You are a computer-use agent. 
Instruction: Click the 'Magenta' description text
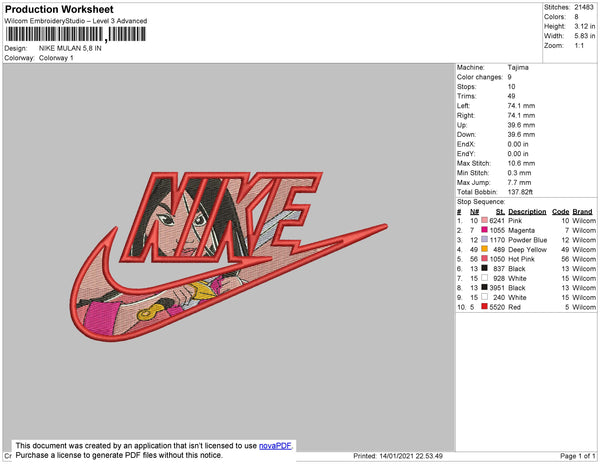pyautogui.click(x=521, y=230)
